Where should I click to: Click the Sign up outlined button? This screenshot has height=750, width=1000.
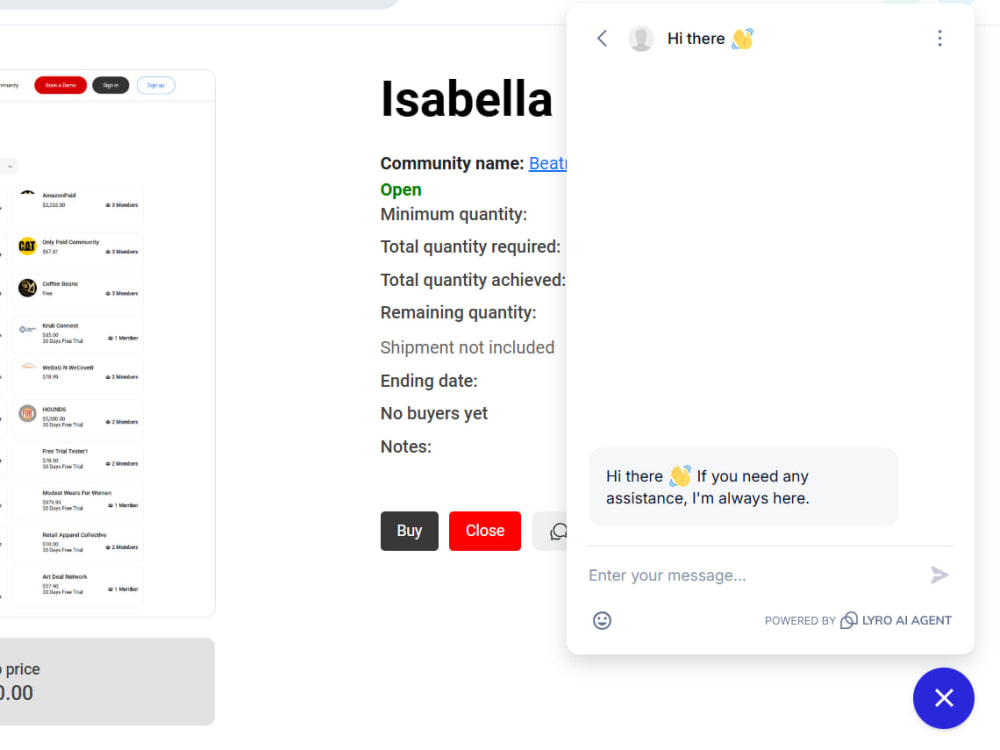coord(156,85)
